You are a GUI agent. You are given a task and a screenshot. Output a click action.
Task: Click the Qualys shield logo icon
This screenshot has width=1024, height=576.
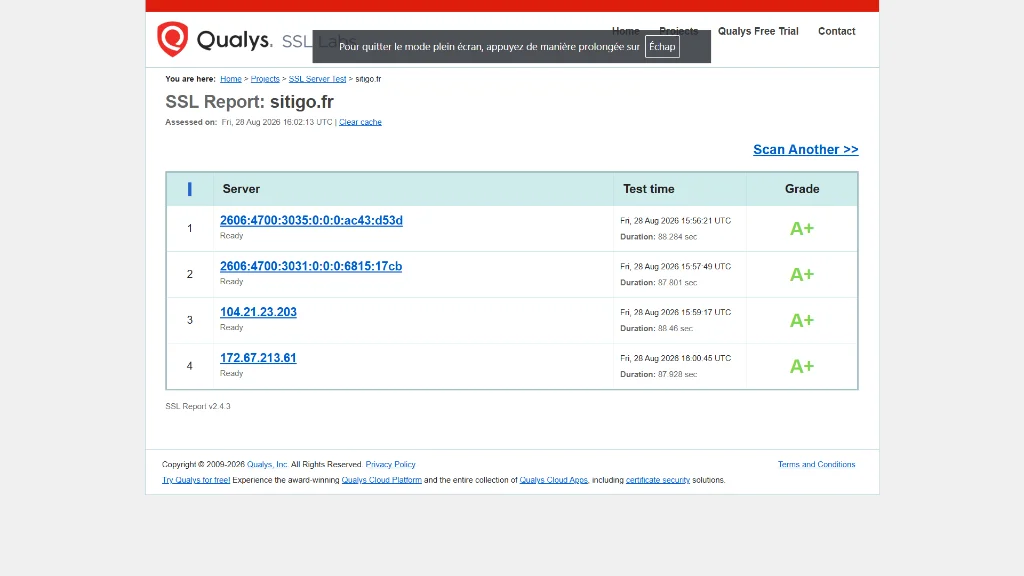click(x=172, y=39)
